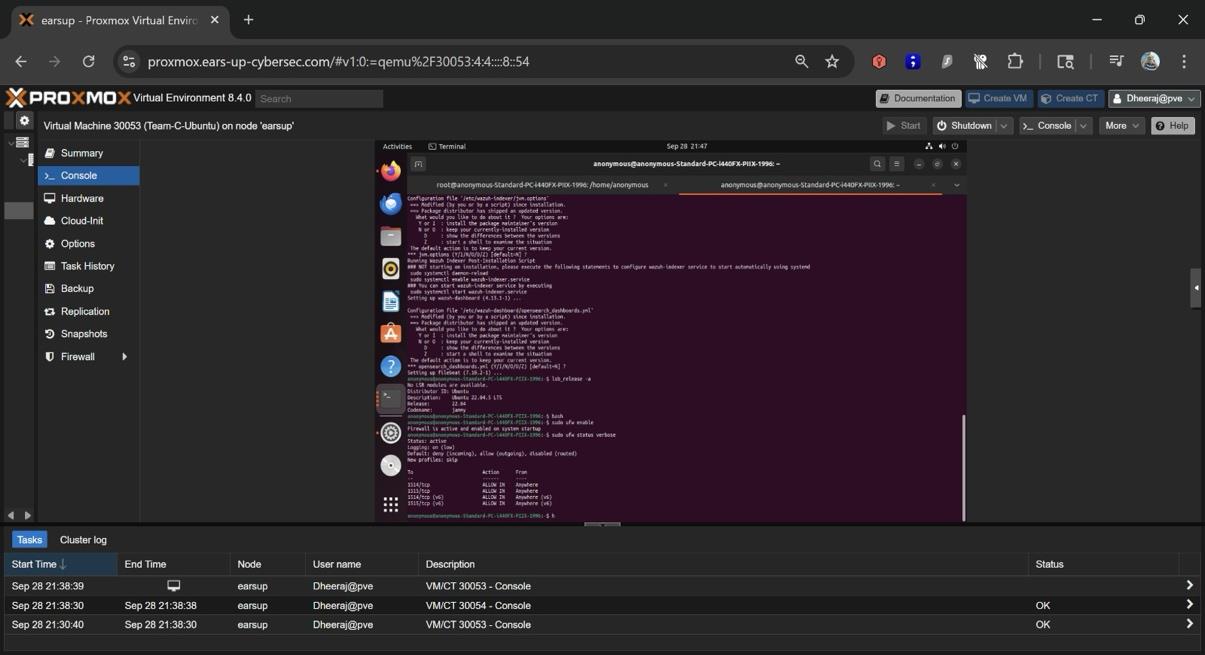1205x655 pixels.
Task: Open Firefox from the Ubuntu dock
Action: pyautogui.click(x=389, y=170)
